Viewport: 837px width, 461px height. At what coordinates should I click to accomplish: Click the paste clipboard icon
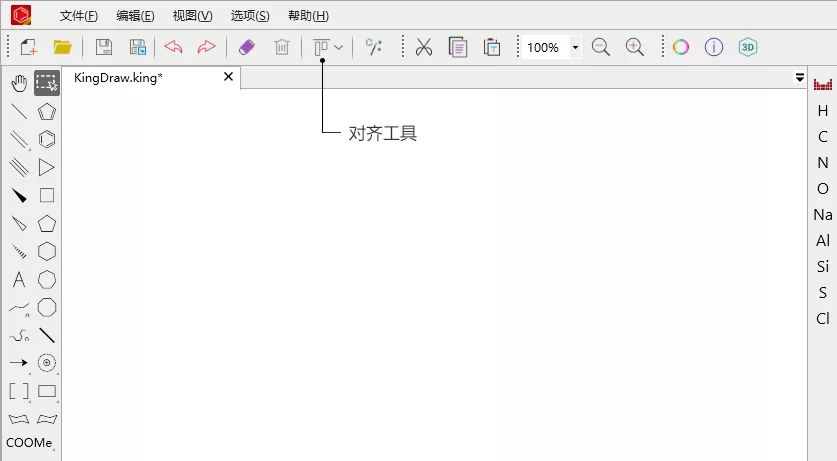pos(492,47)
